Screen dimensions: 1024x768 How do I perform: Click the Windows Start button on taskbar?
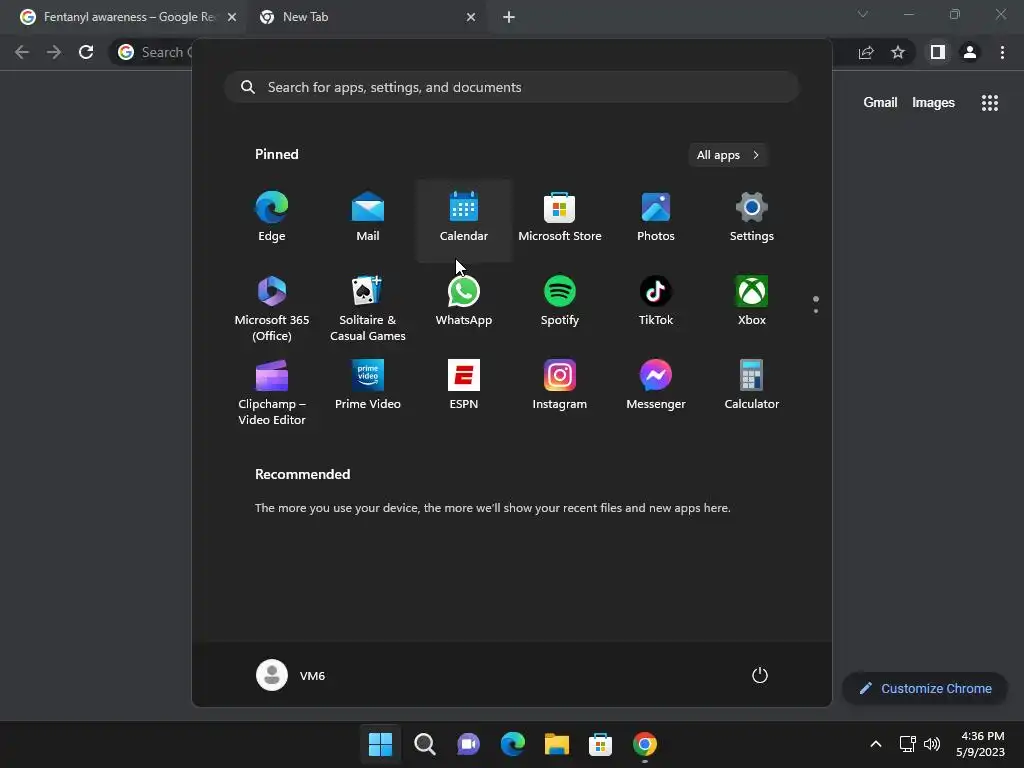[380, 744]
